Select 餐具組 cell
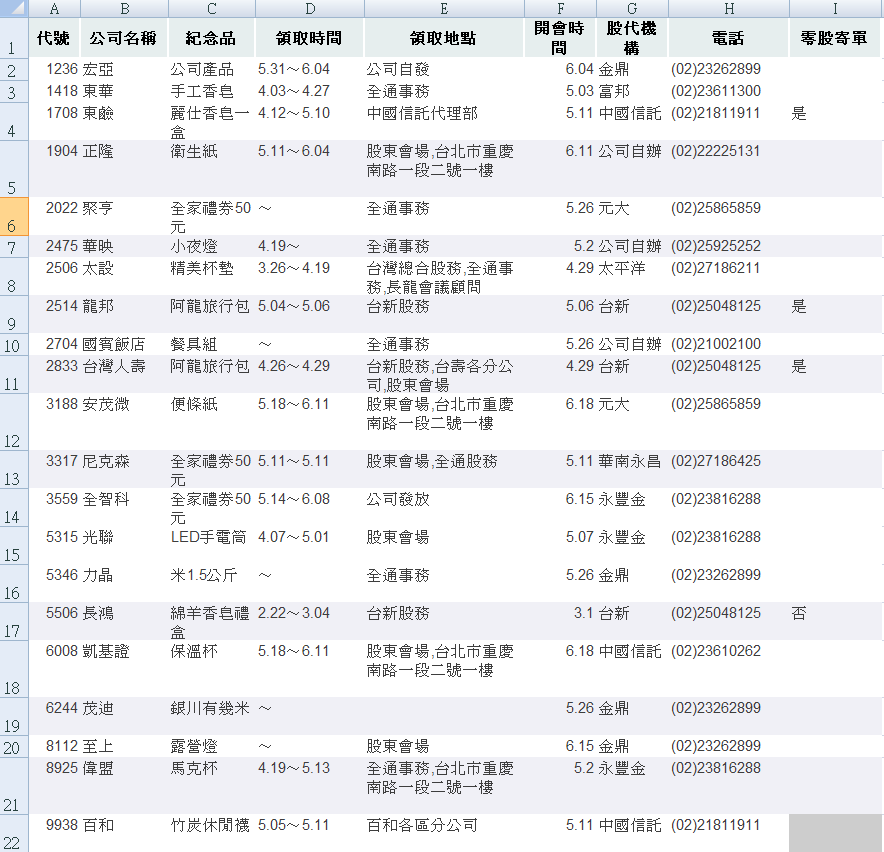This screenshot has height=852, width=884. pos(211,344)
